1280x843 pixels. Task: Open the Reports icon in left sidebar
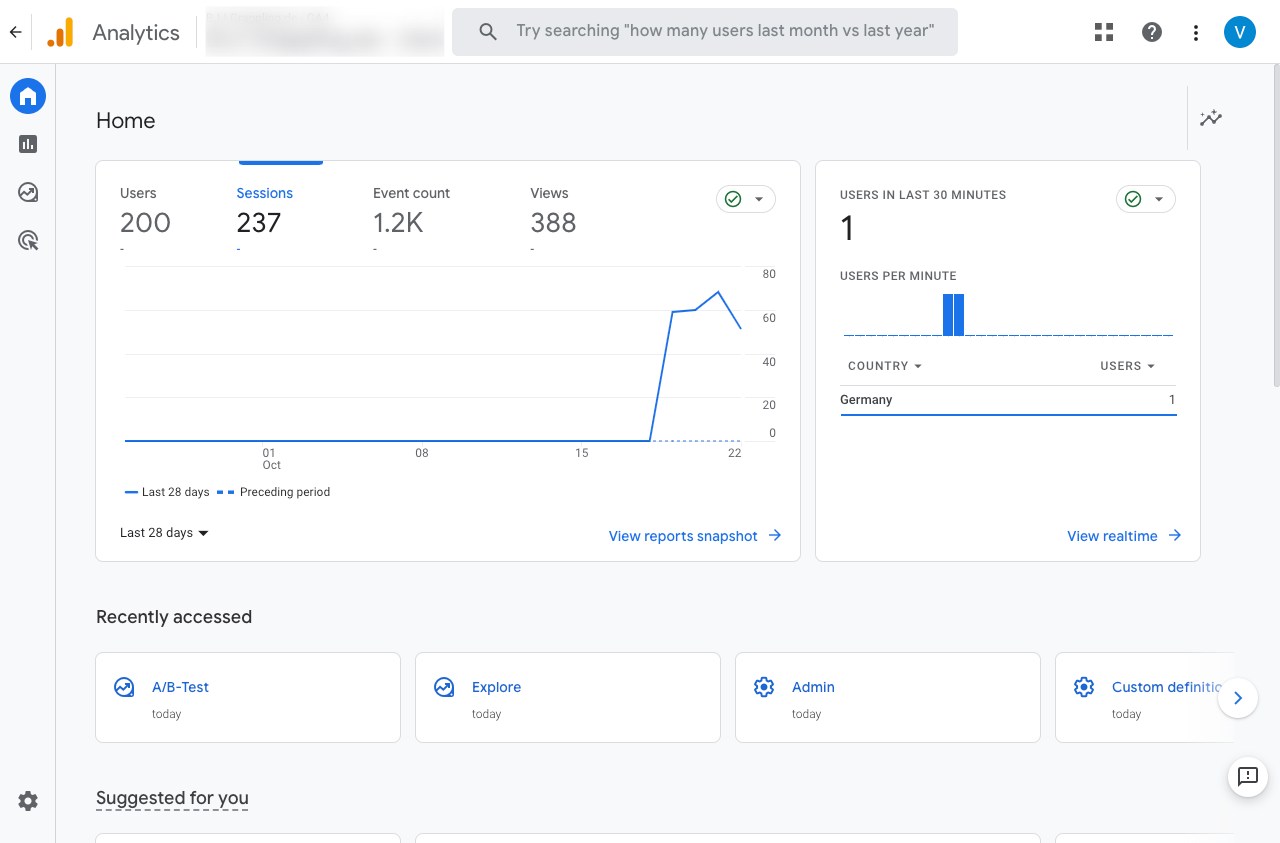(28, 144)
